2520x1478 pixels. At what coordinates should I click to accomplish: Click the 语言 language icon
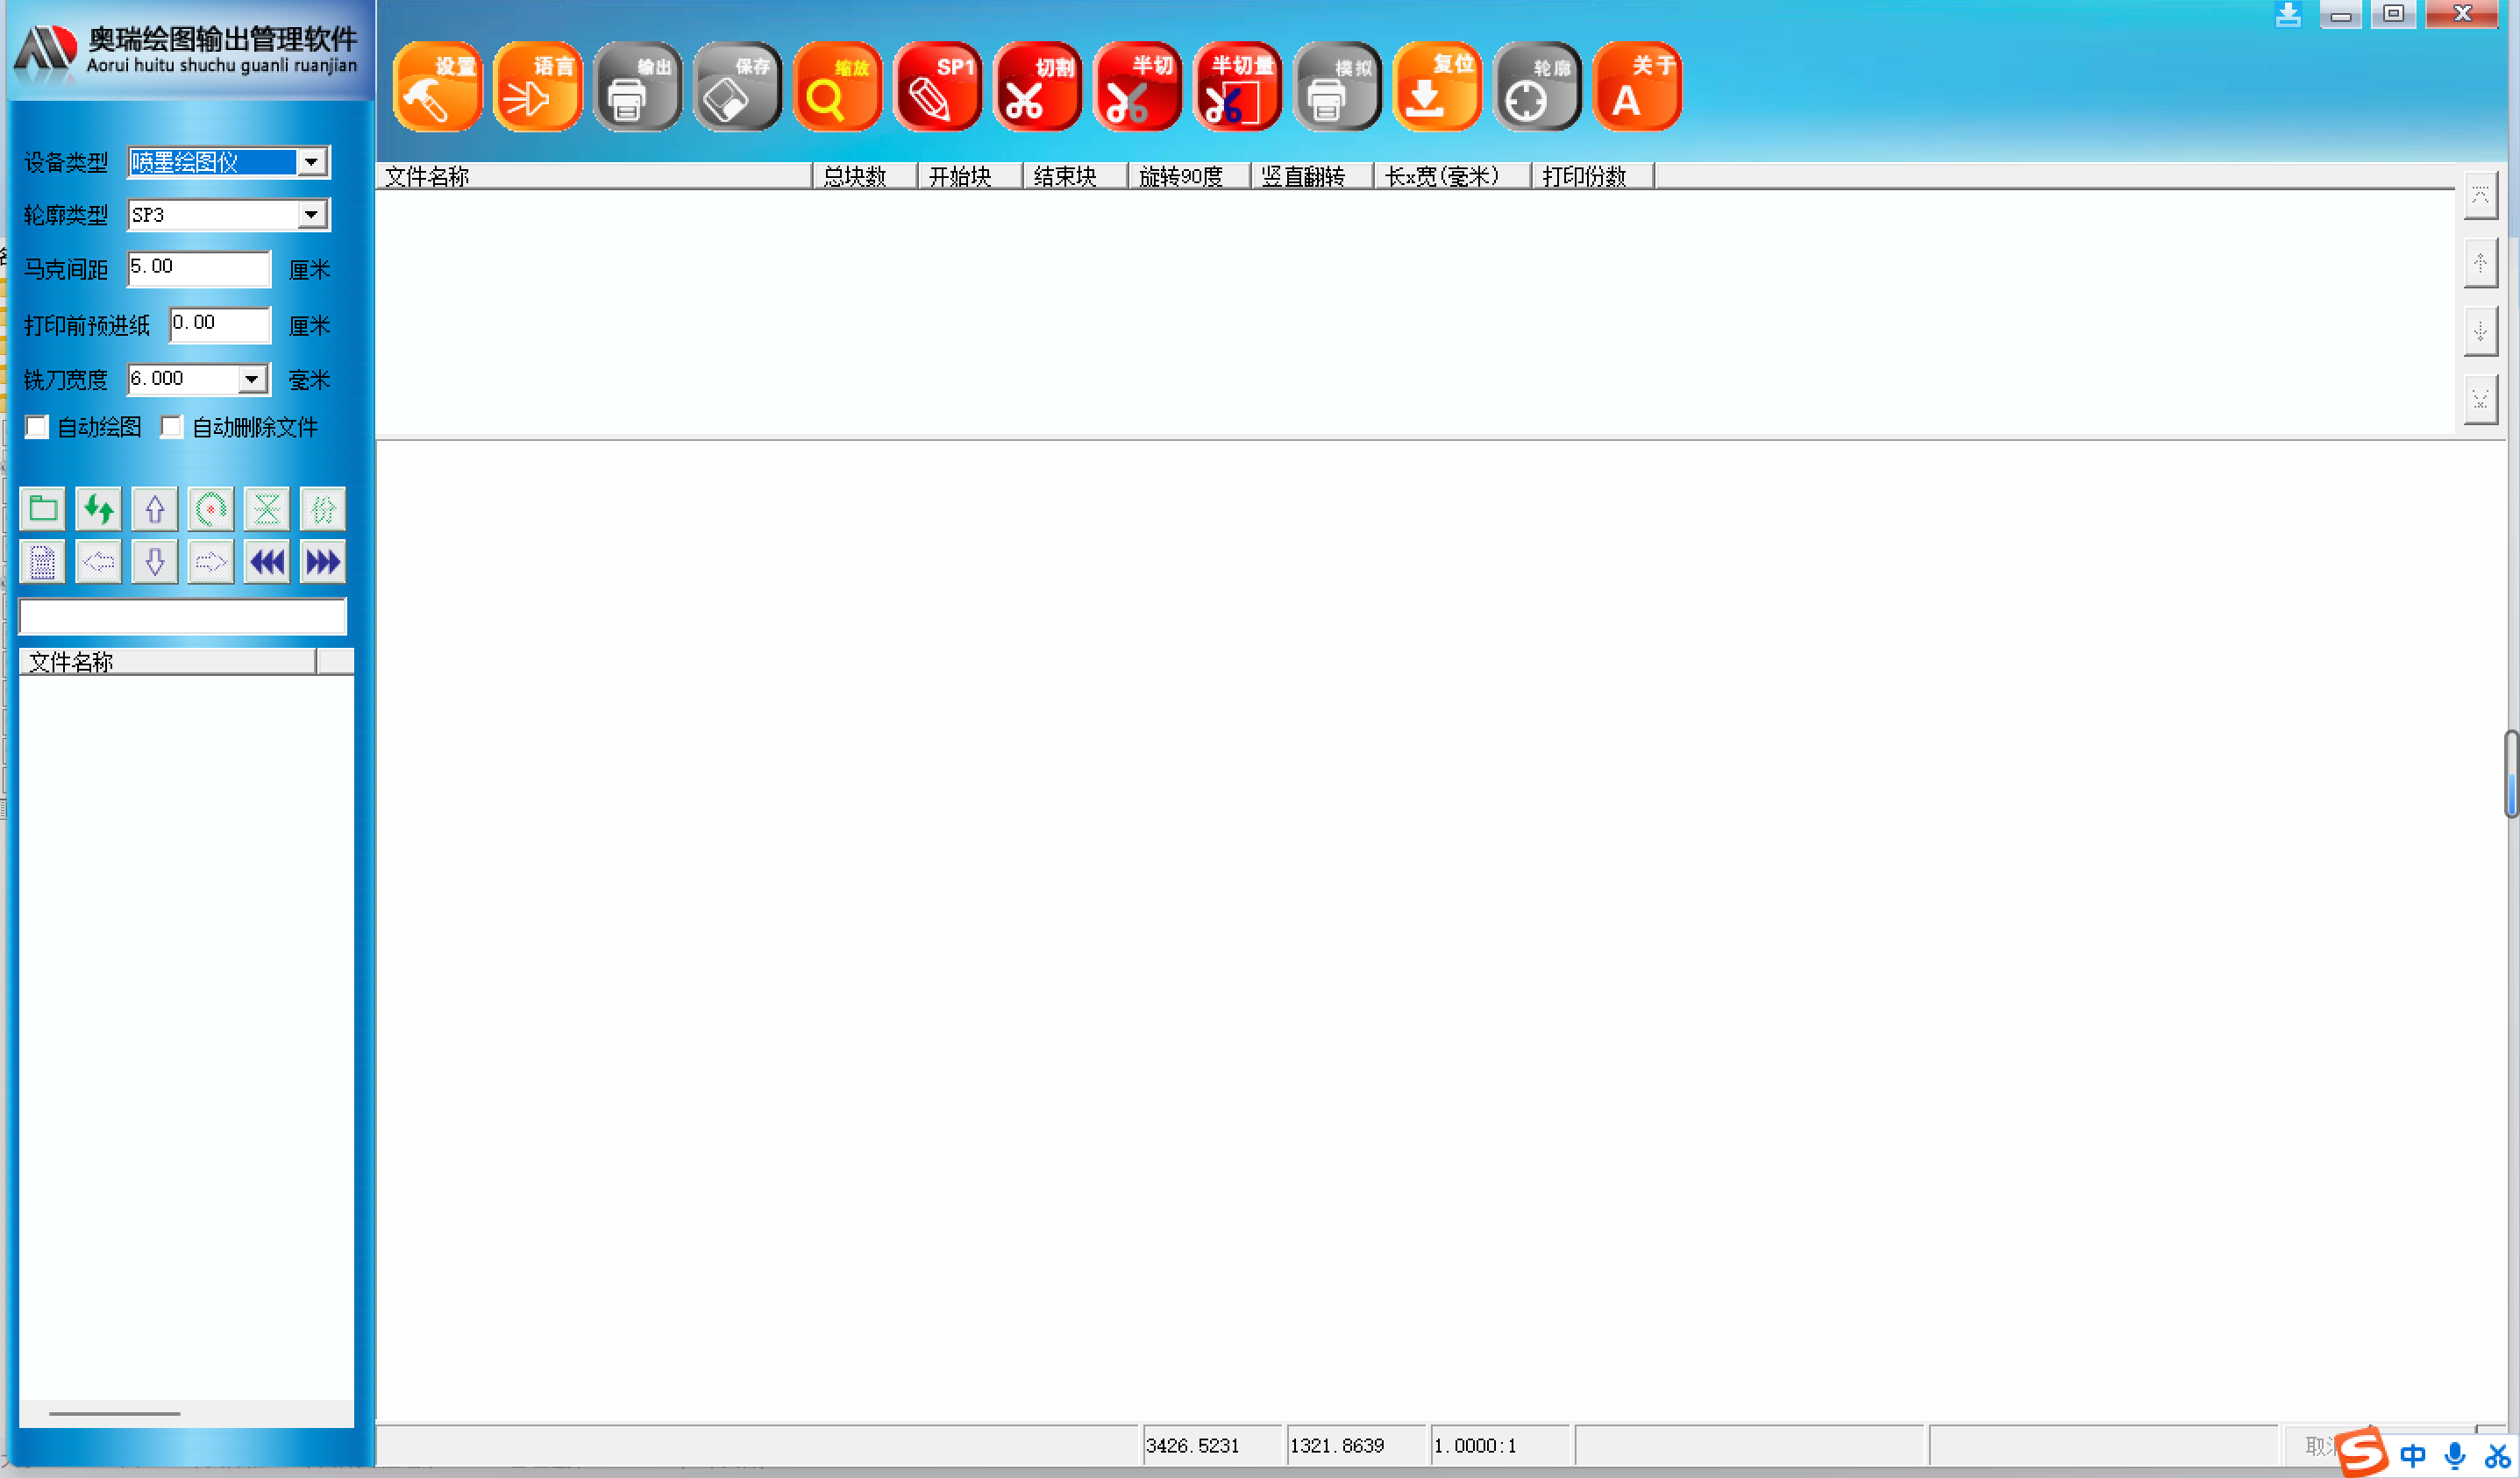[537, 87]
